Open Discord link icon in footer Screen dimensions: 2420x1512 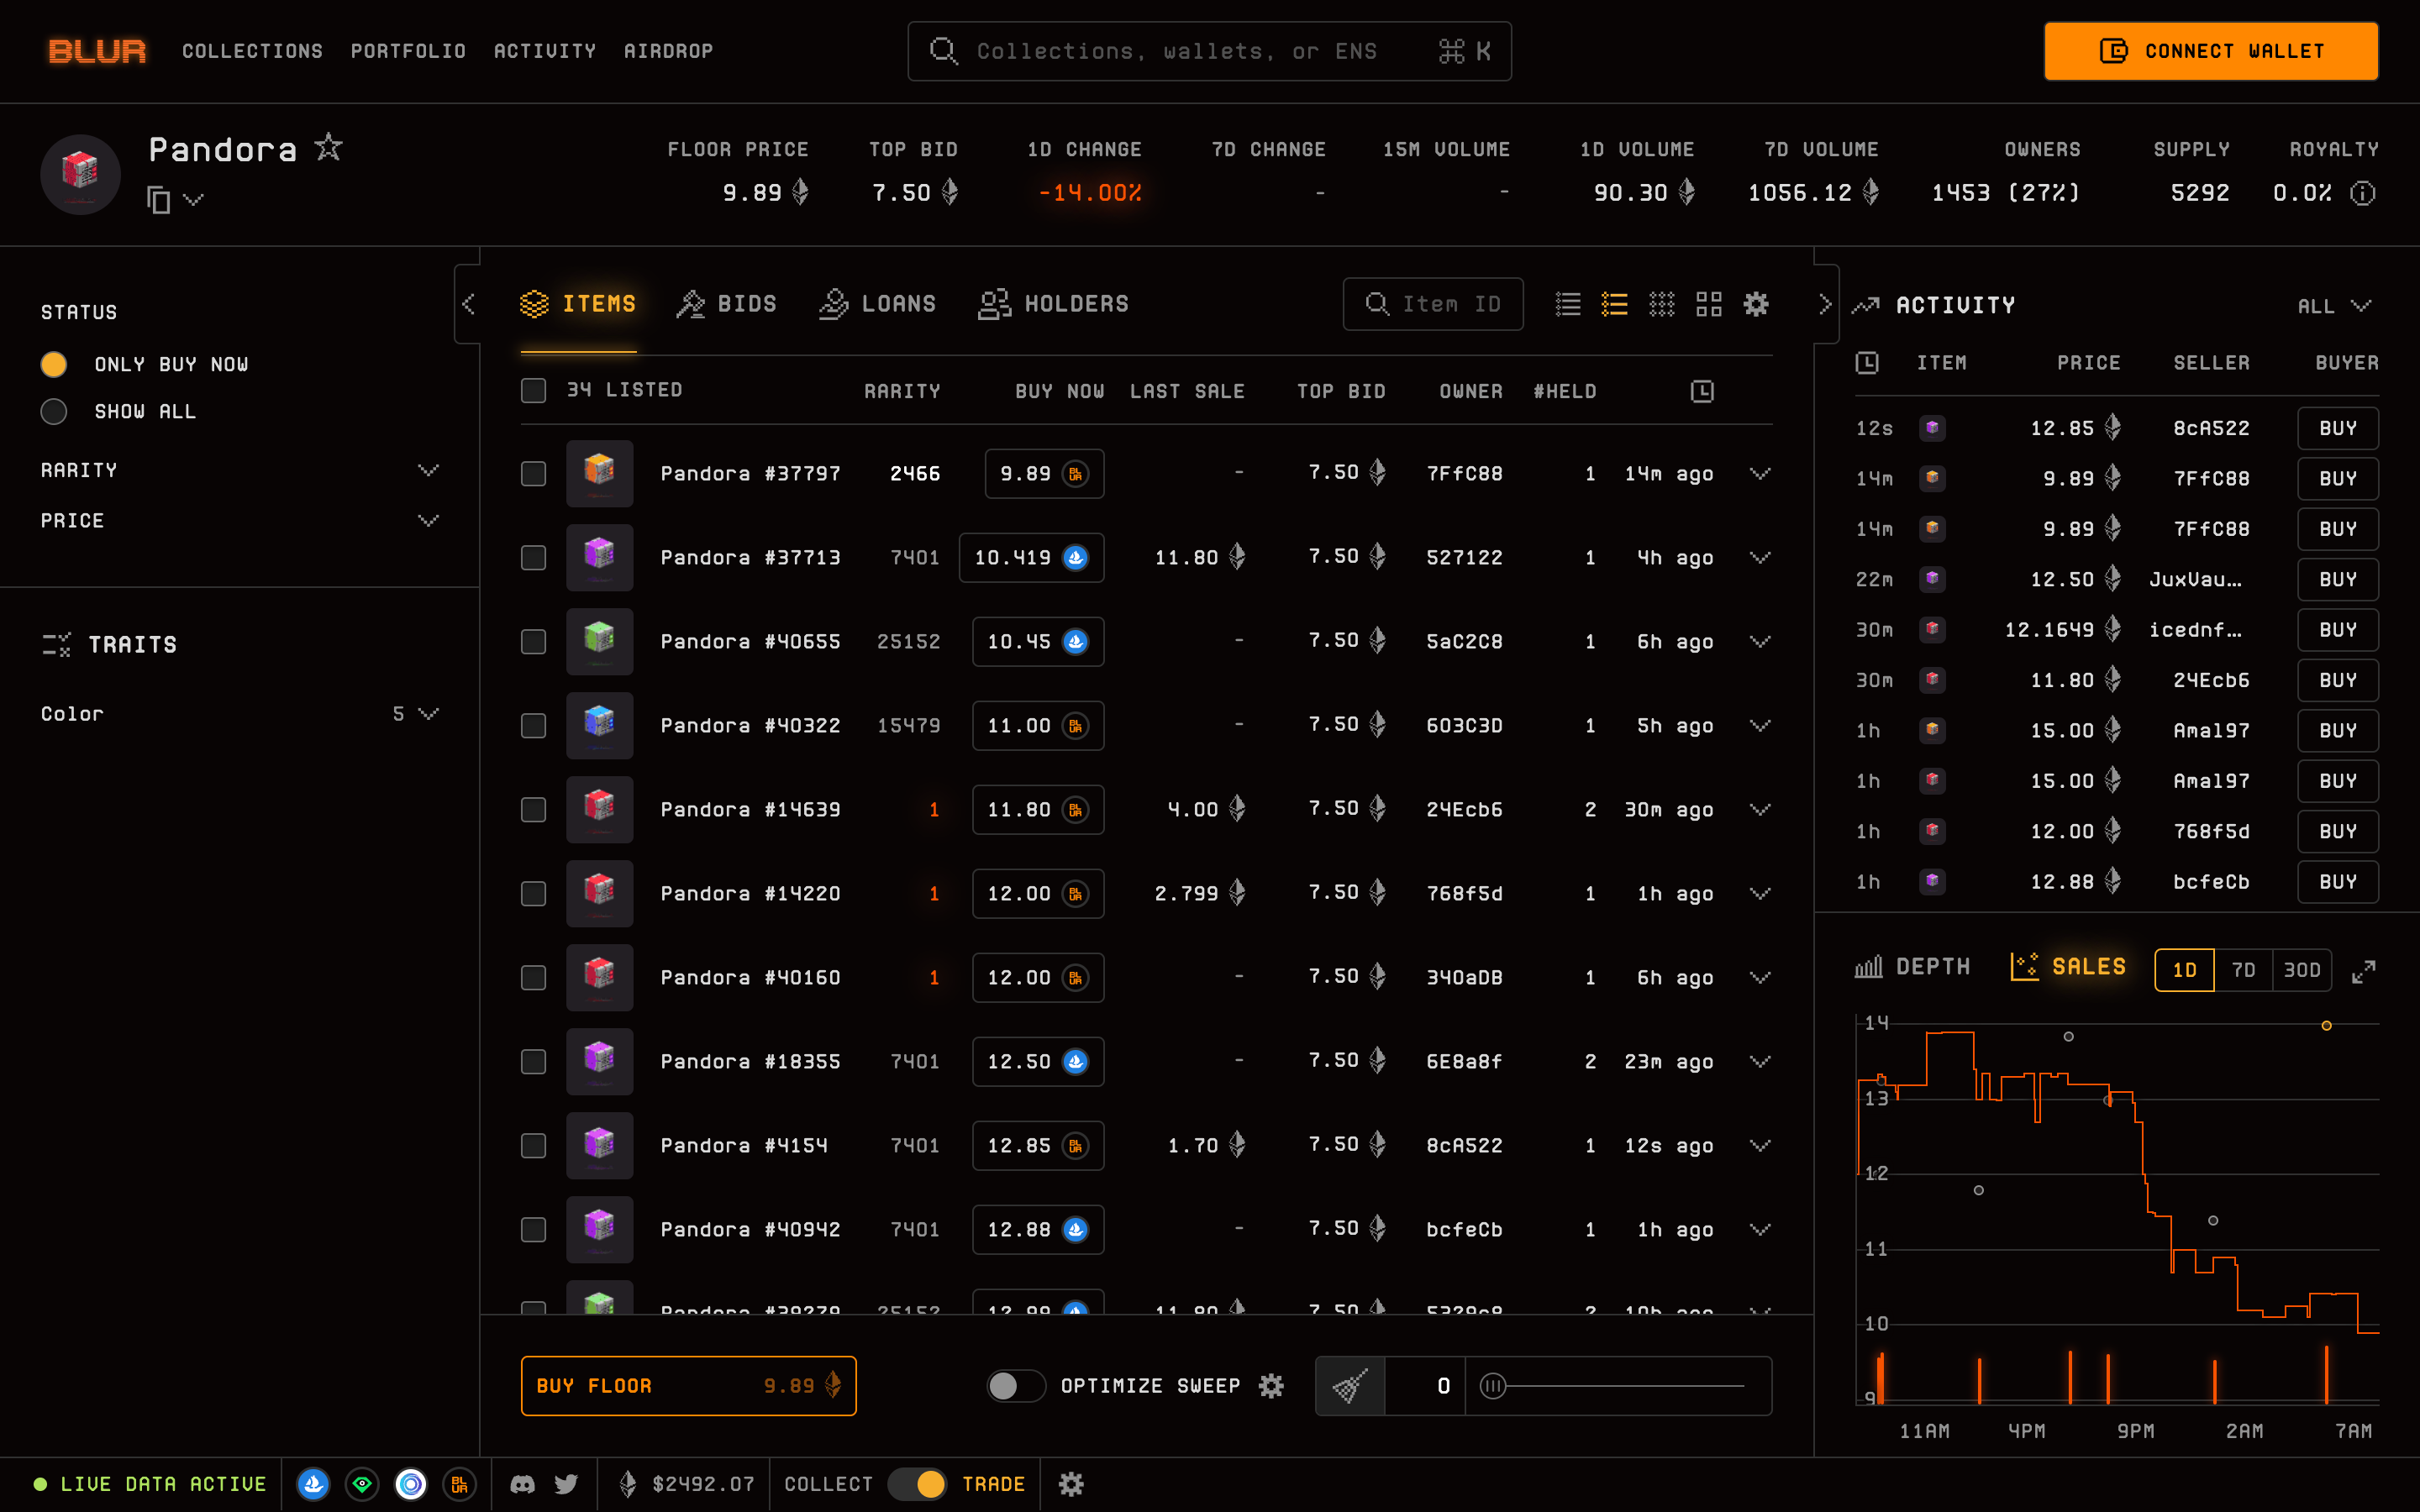[522, 1484]
